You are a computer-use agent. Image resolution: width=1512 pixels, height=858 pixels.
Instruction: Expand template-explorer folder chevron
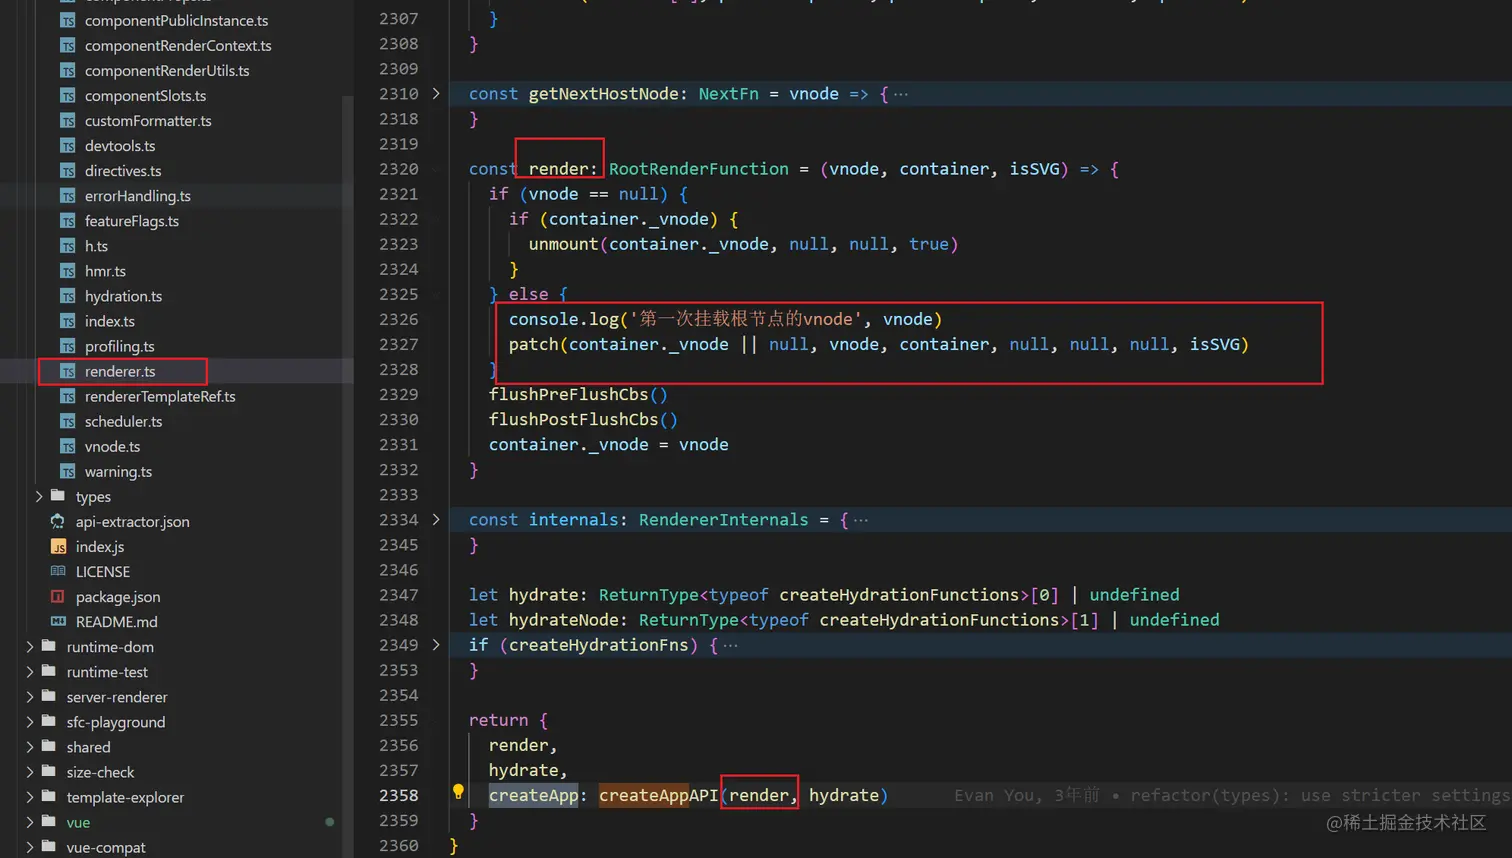(30, 797)
